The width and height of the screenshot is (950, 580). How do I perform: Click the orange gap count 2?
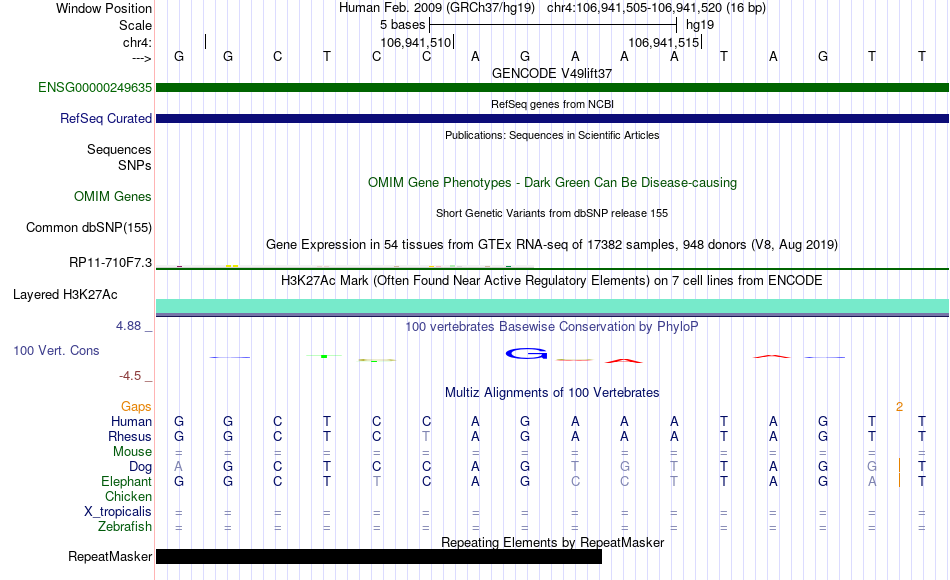pos(900,407)
